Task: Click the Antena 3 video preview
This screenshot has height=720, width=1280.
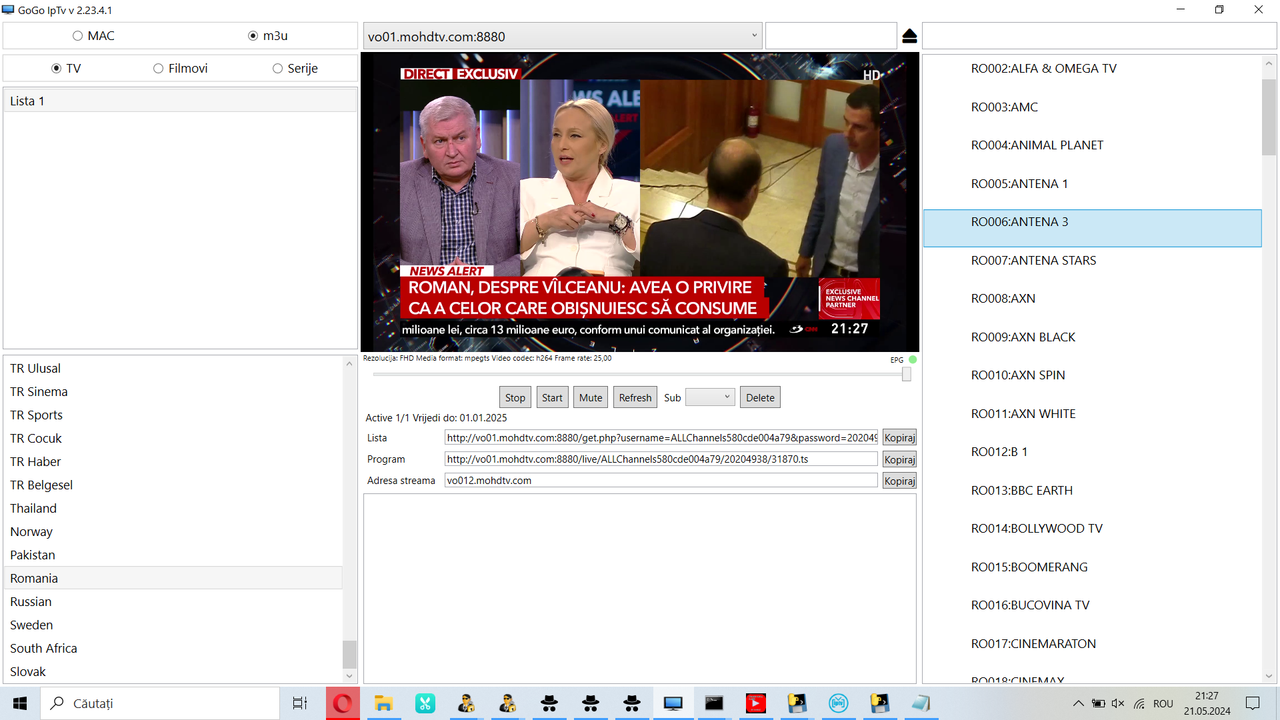Action: point(640,202)
